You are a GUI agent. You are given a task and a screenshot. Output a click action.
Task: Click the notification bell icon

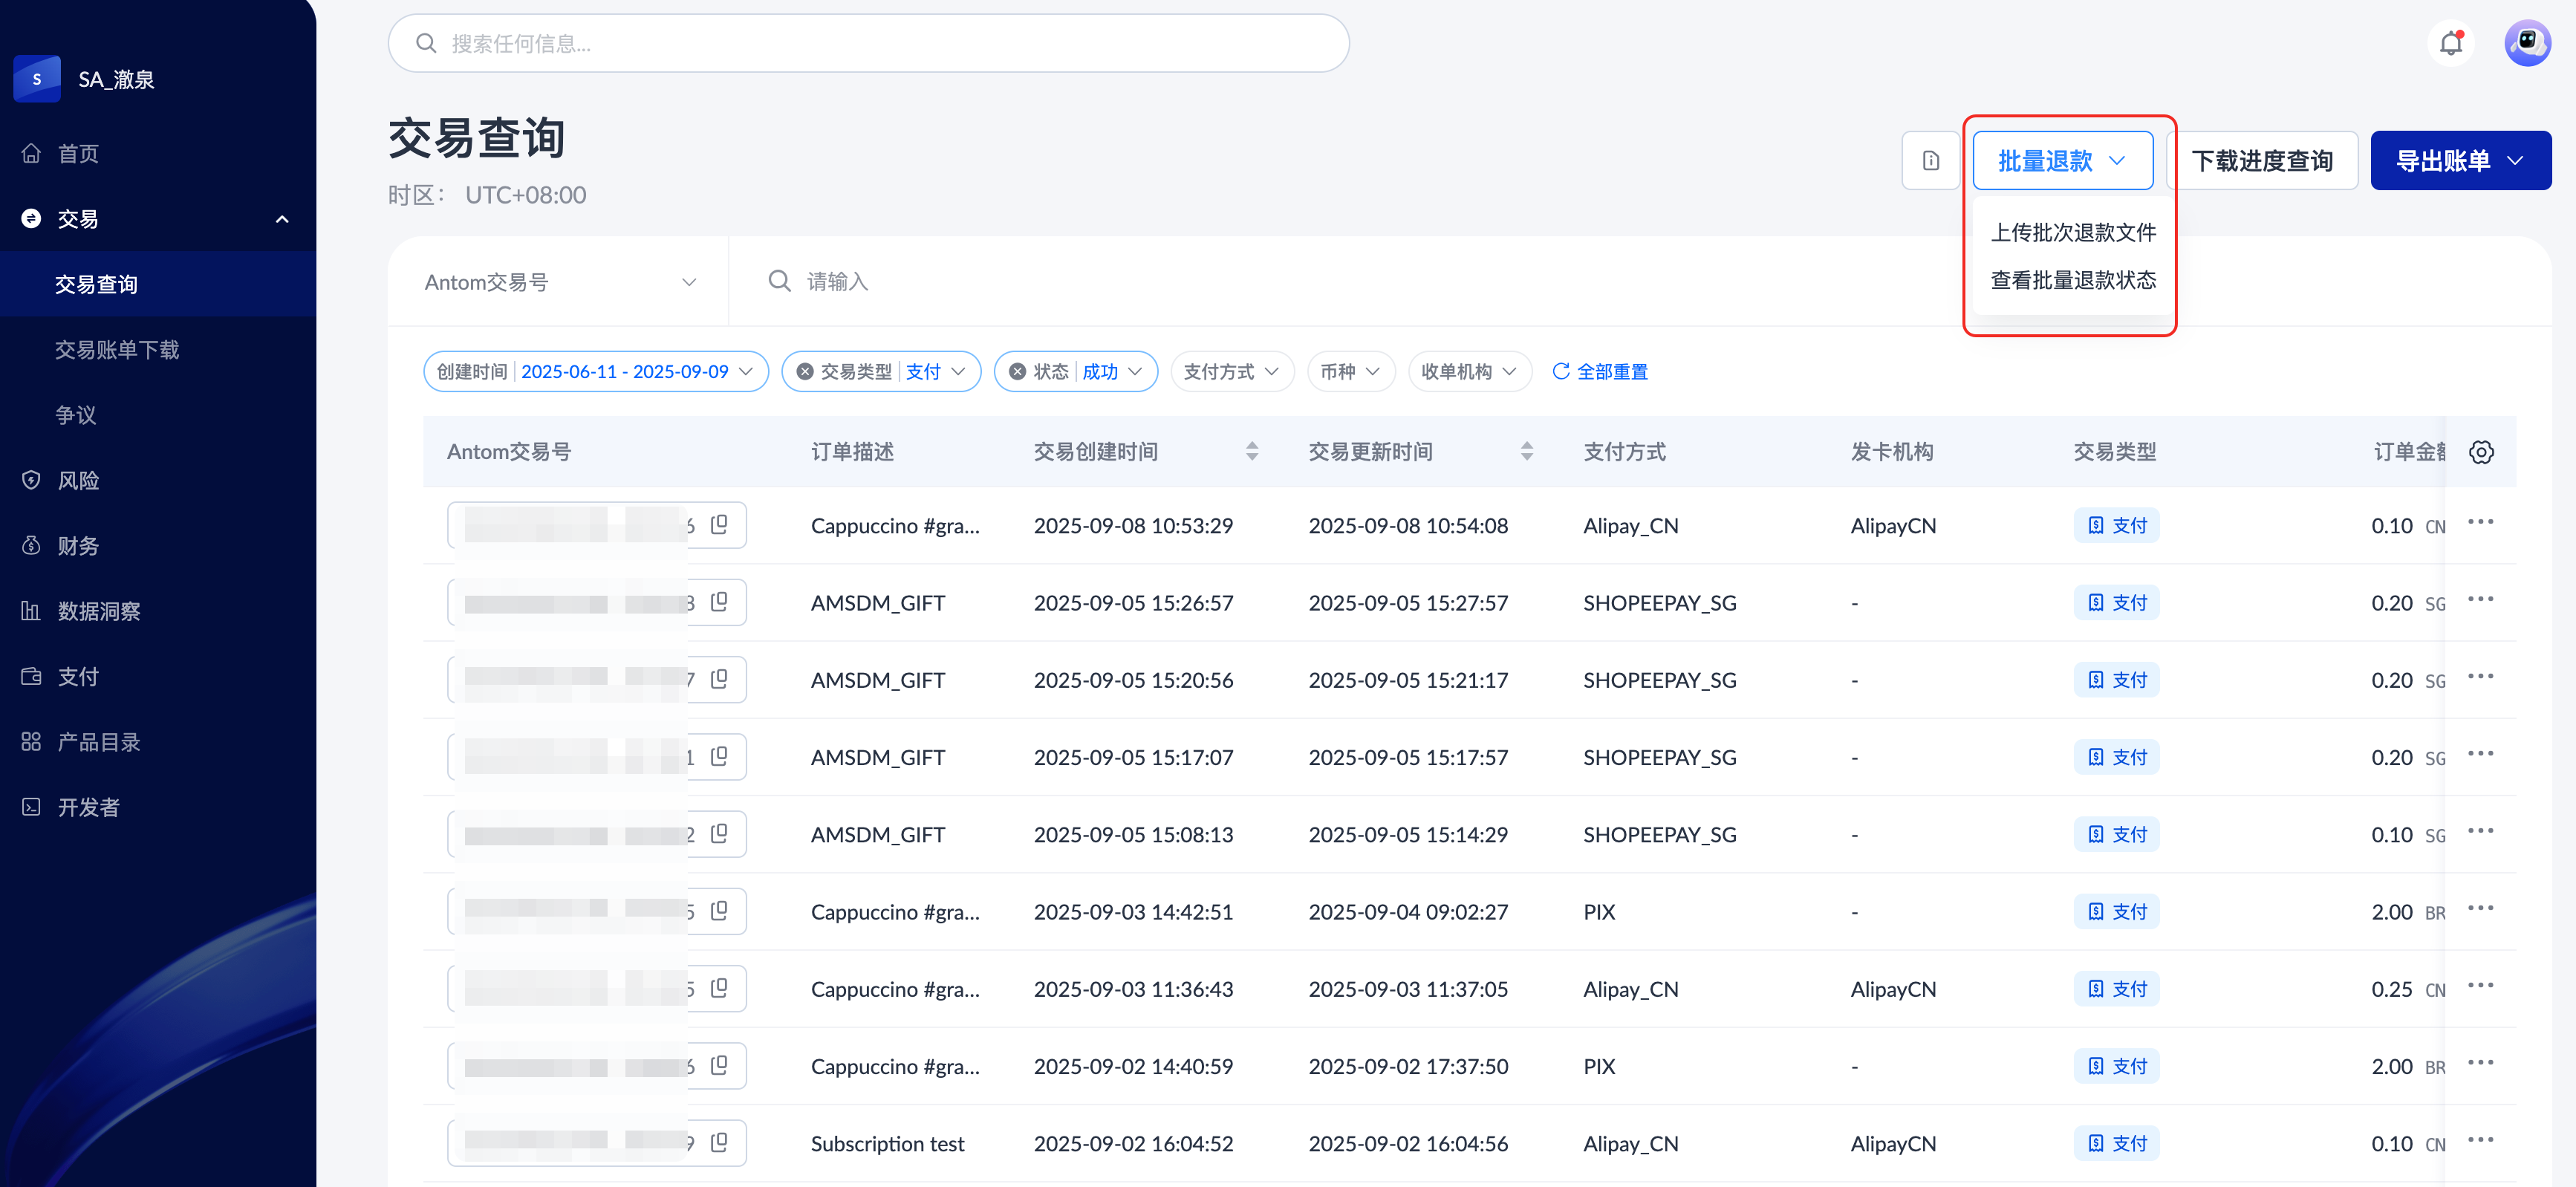point(2450,44)
